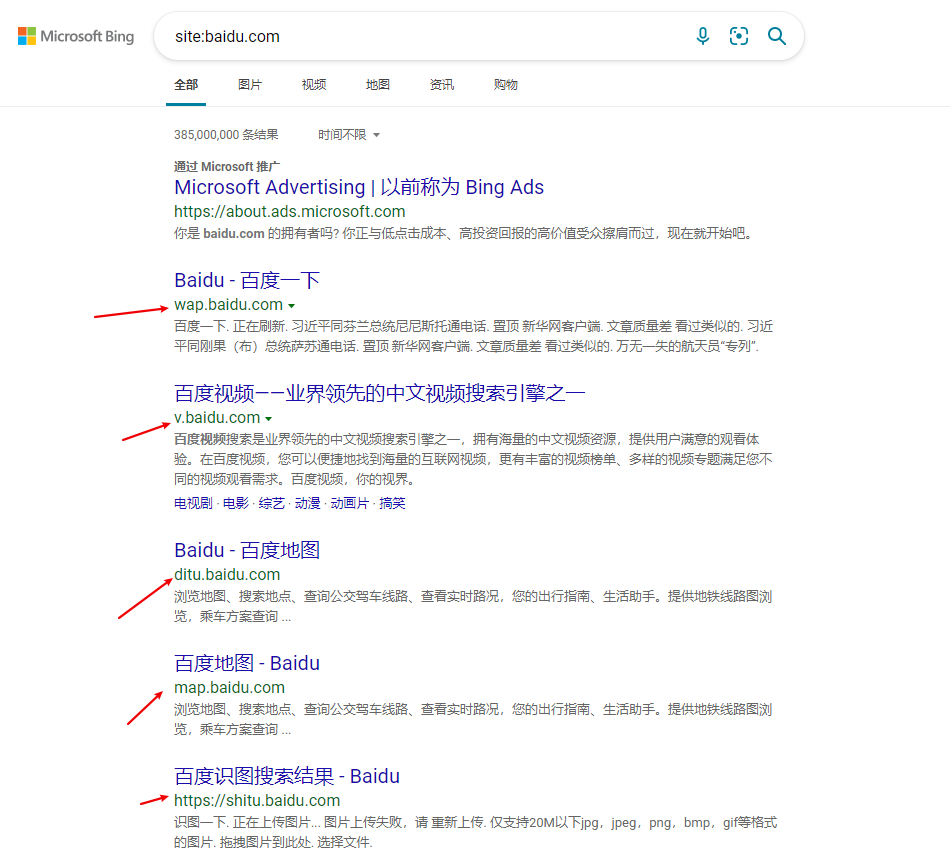Expand the arrow next to v.baidu.com
This screenshot has height=854, width=950.
pyautogui.click(x=269, y=418)
